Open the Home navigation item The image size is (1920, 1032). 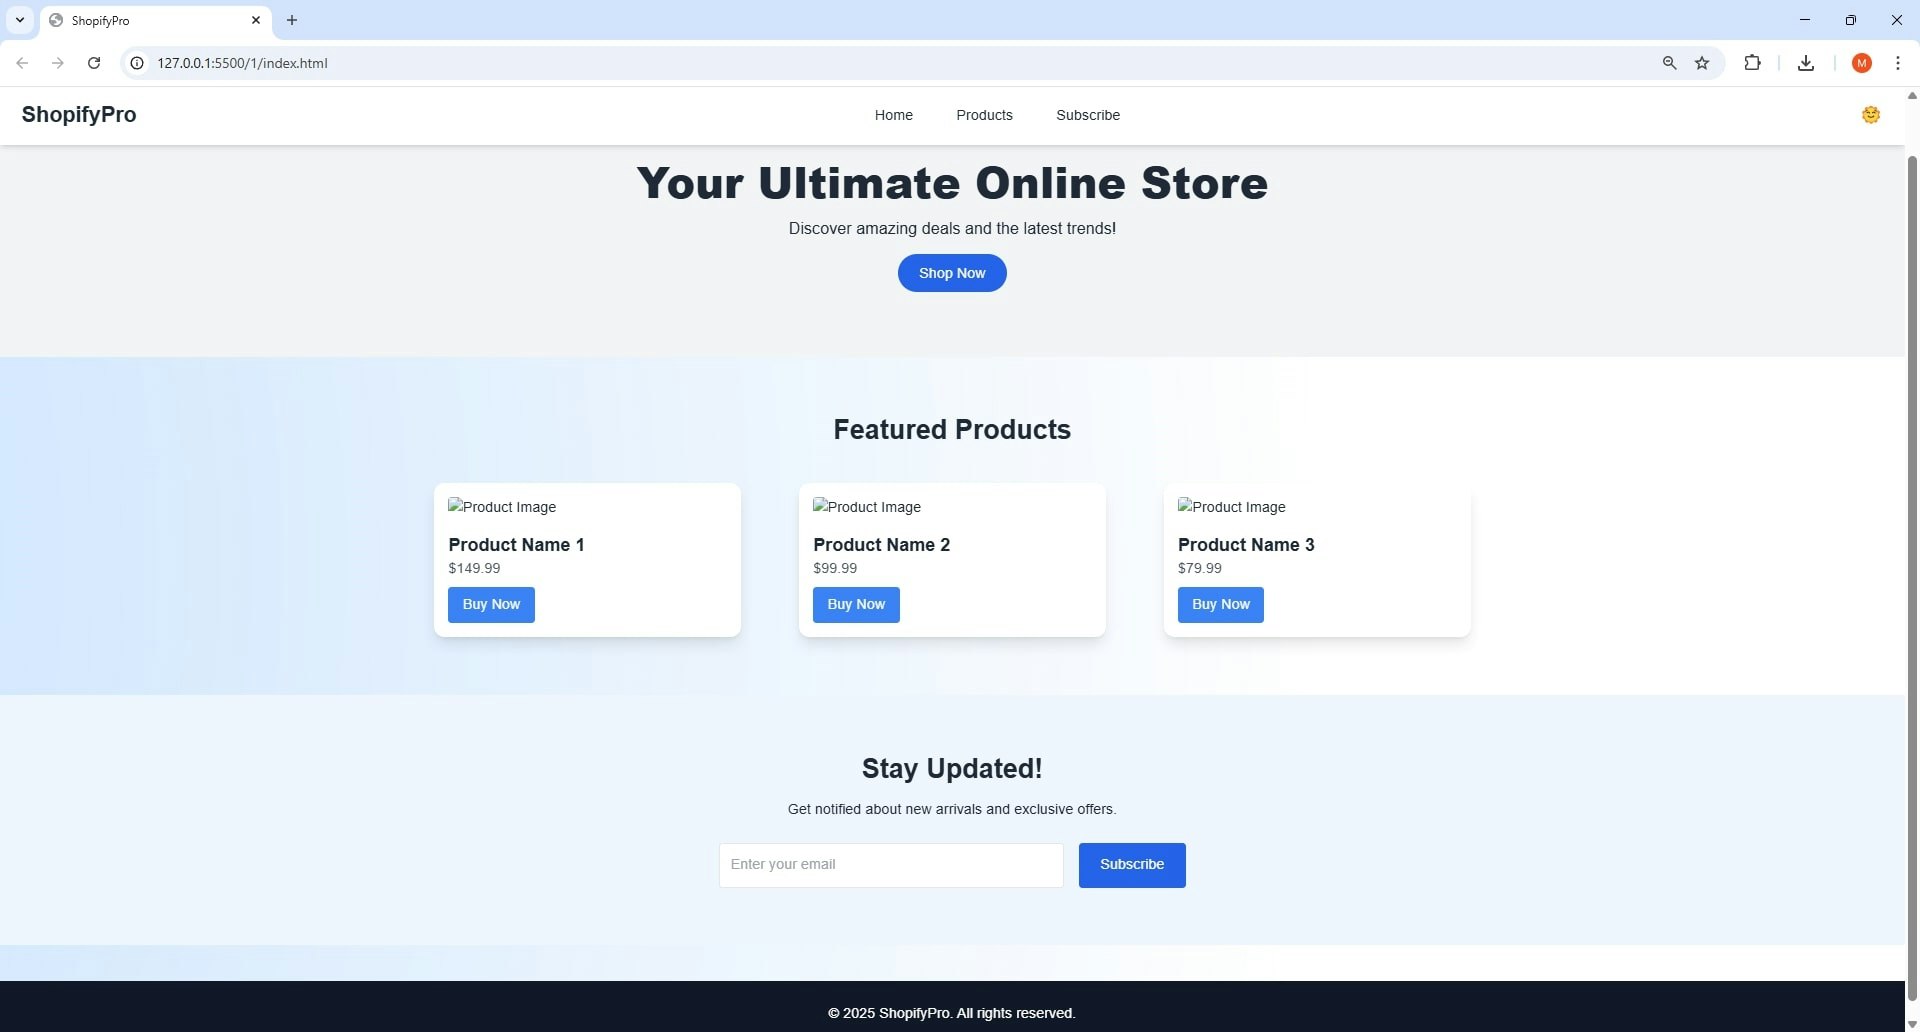[x=893, y=115]
